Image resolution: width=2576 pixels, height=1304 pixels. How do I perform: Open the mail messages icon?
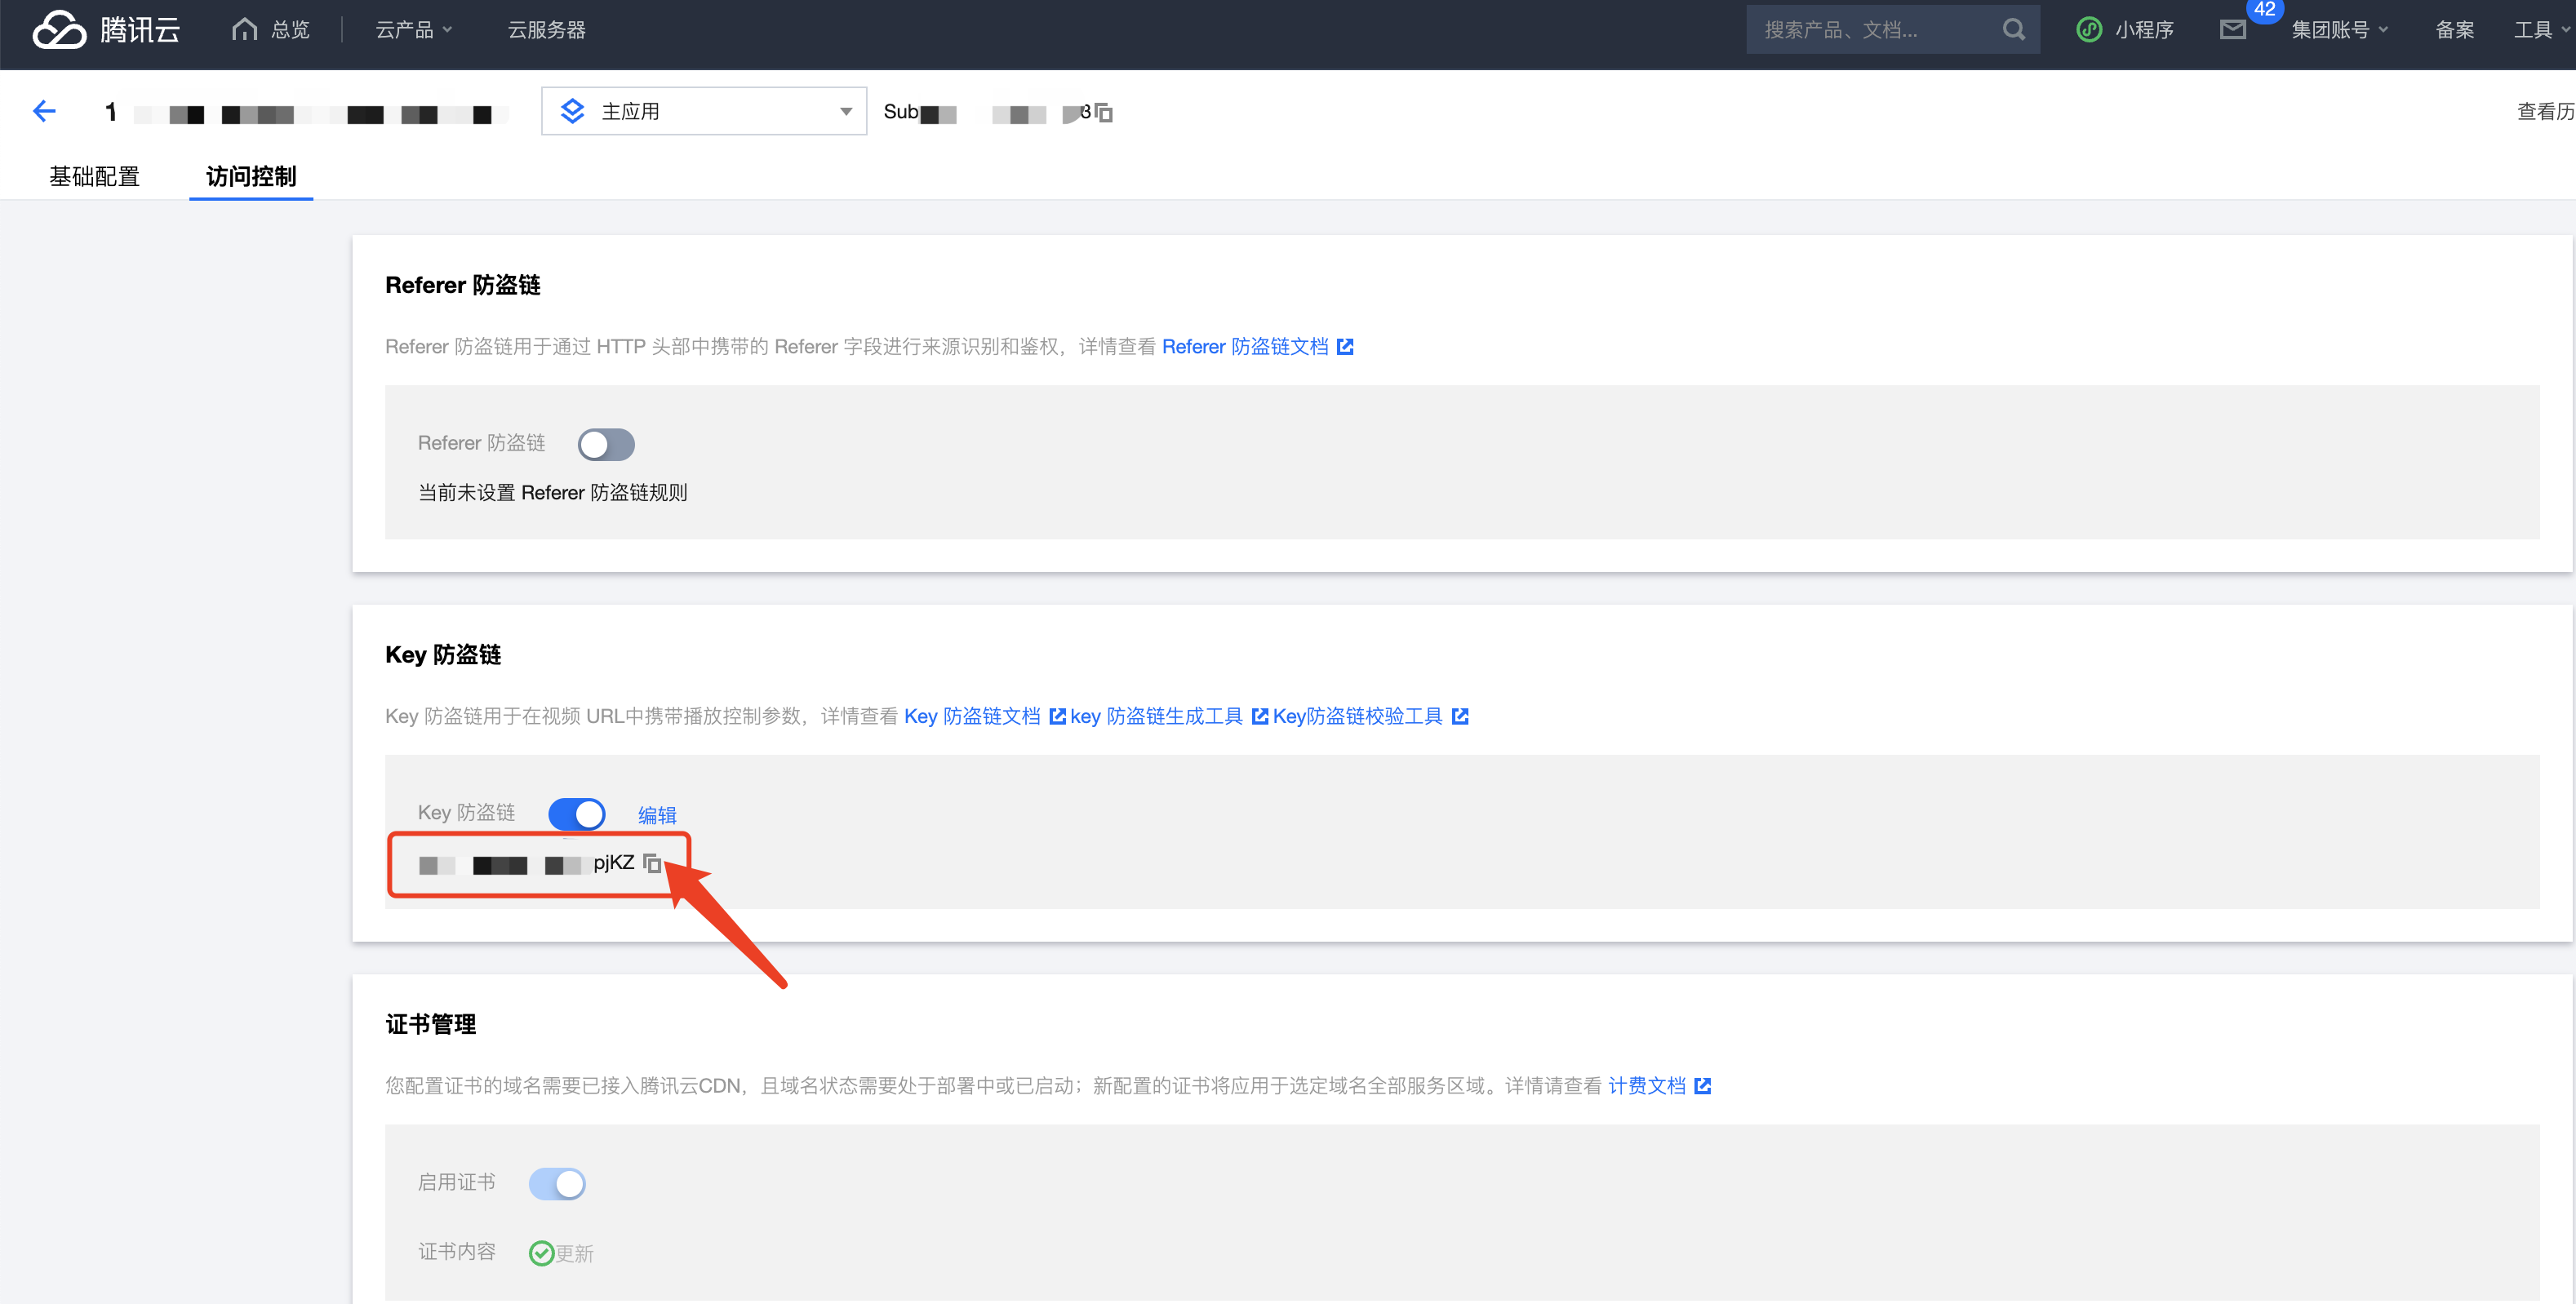click(2232, 30)
